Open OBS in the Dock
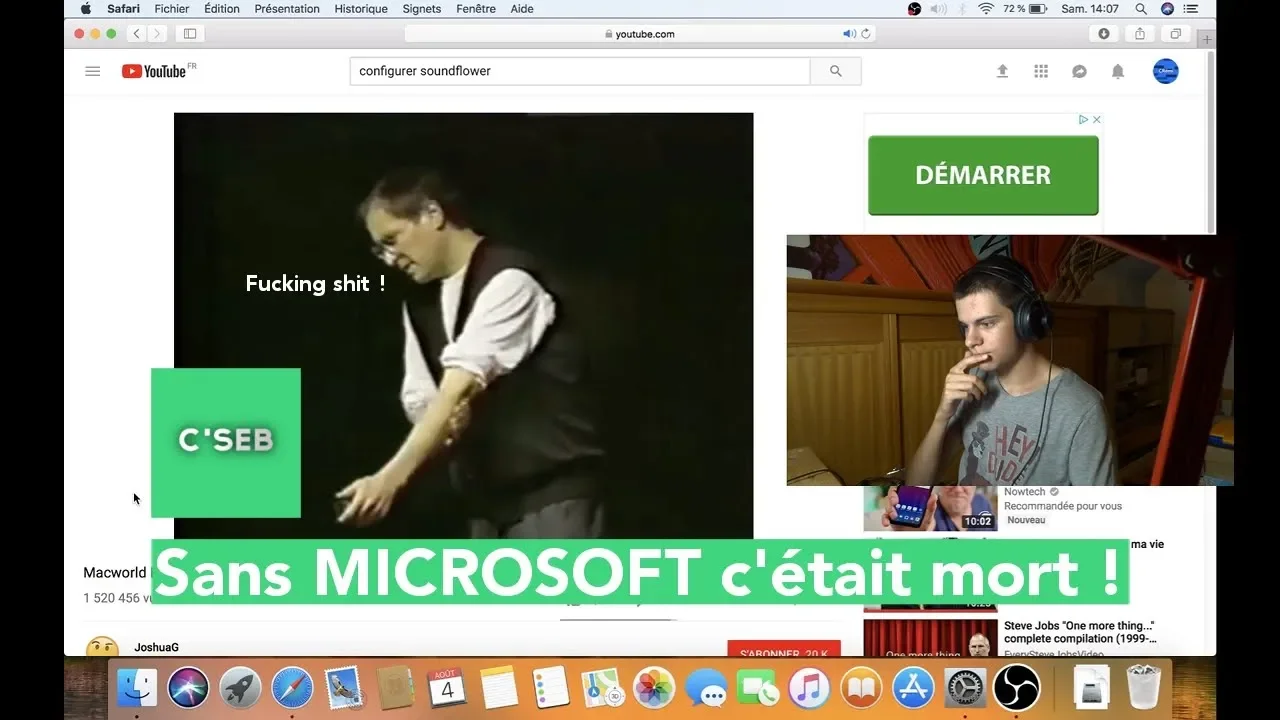 pyautogui.click(x=1017, y=687)
